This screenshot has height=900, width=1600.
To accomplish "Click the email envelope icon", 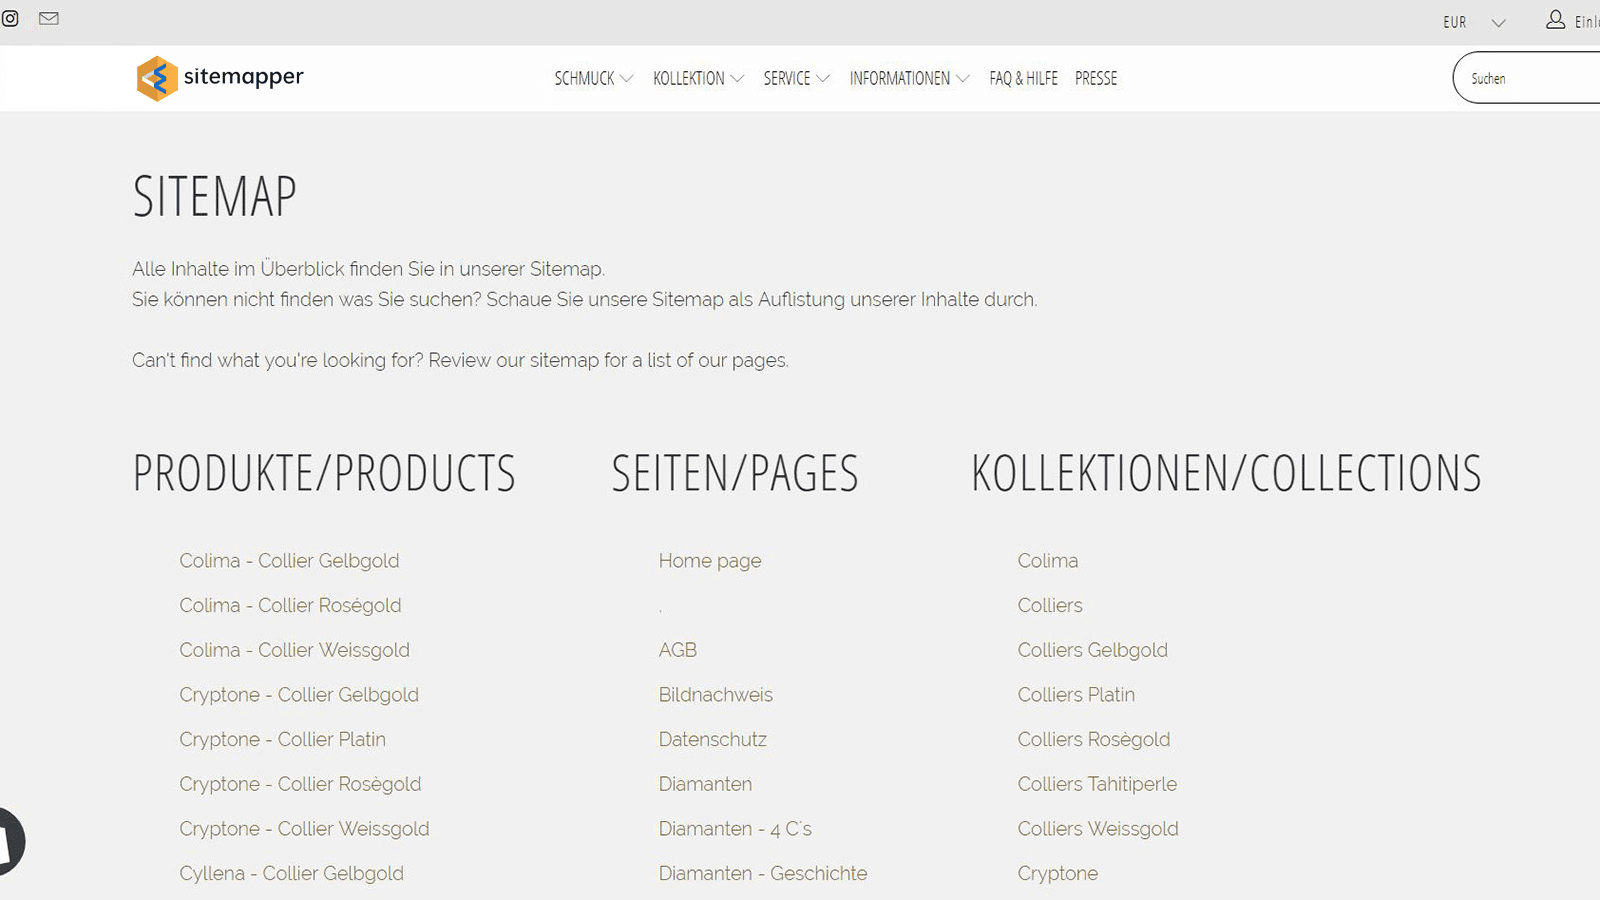I will point(47,18).
